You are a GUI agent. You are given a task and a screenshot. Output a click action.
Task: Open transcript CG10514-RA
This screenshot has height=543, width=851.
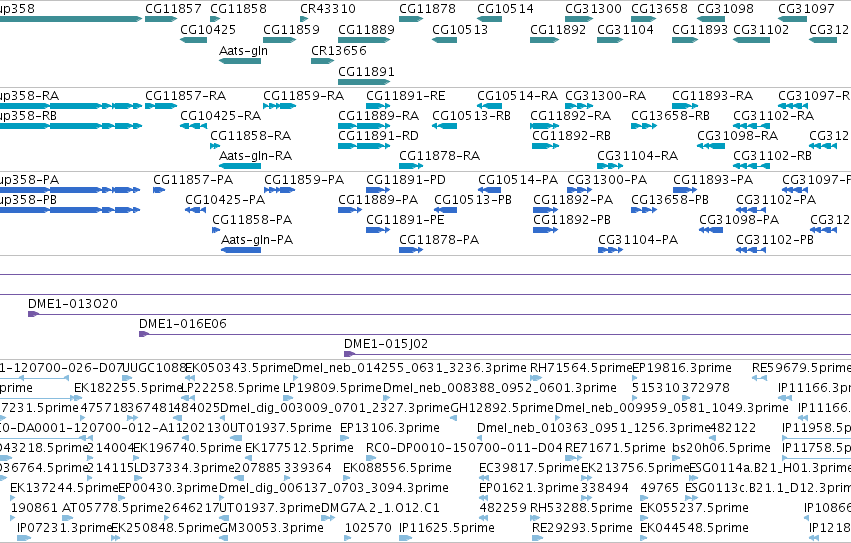[517, 96]
